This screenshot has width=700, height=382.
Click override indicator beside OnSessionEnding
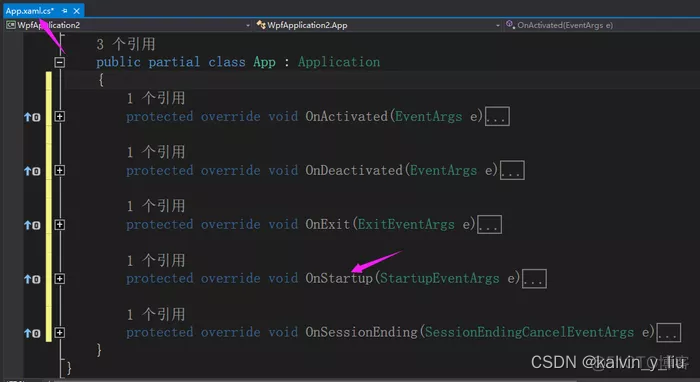pyautogui.click(x=32, y=333)
